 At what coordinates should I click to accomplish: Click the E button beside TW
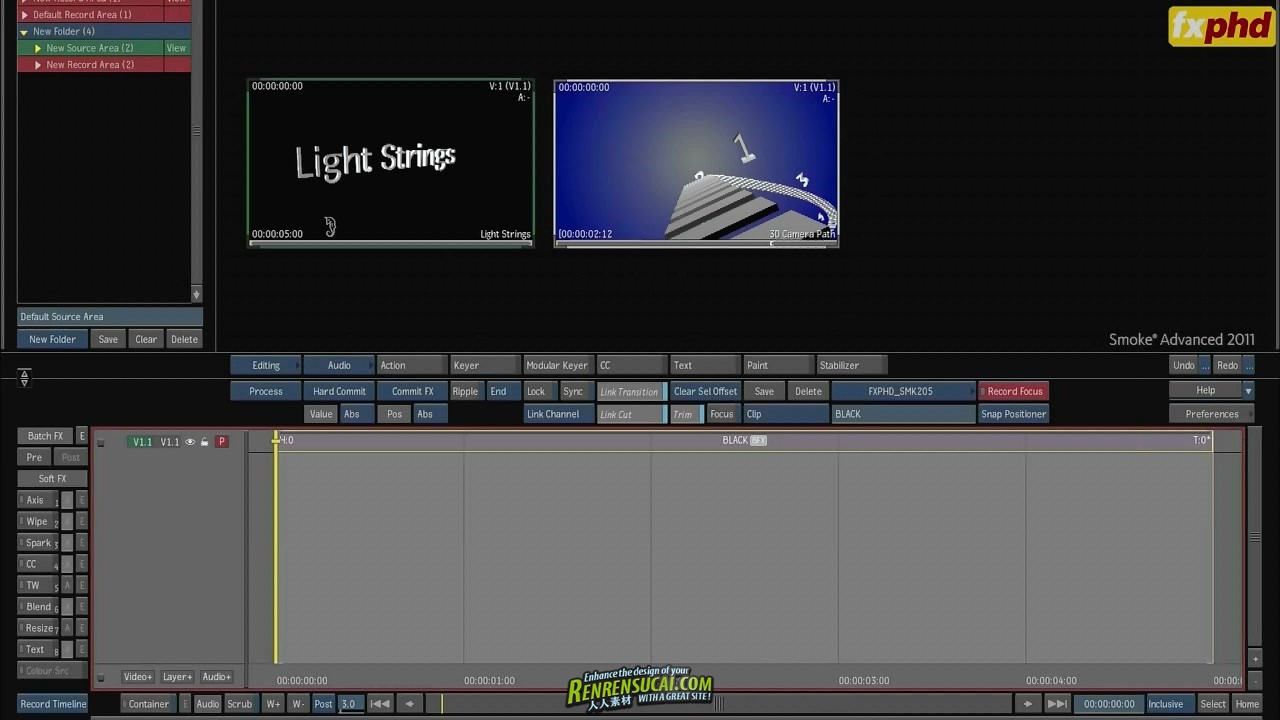click(82, 585)
